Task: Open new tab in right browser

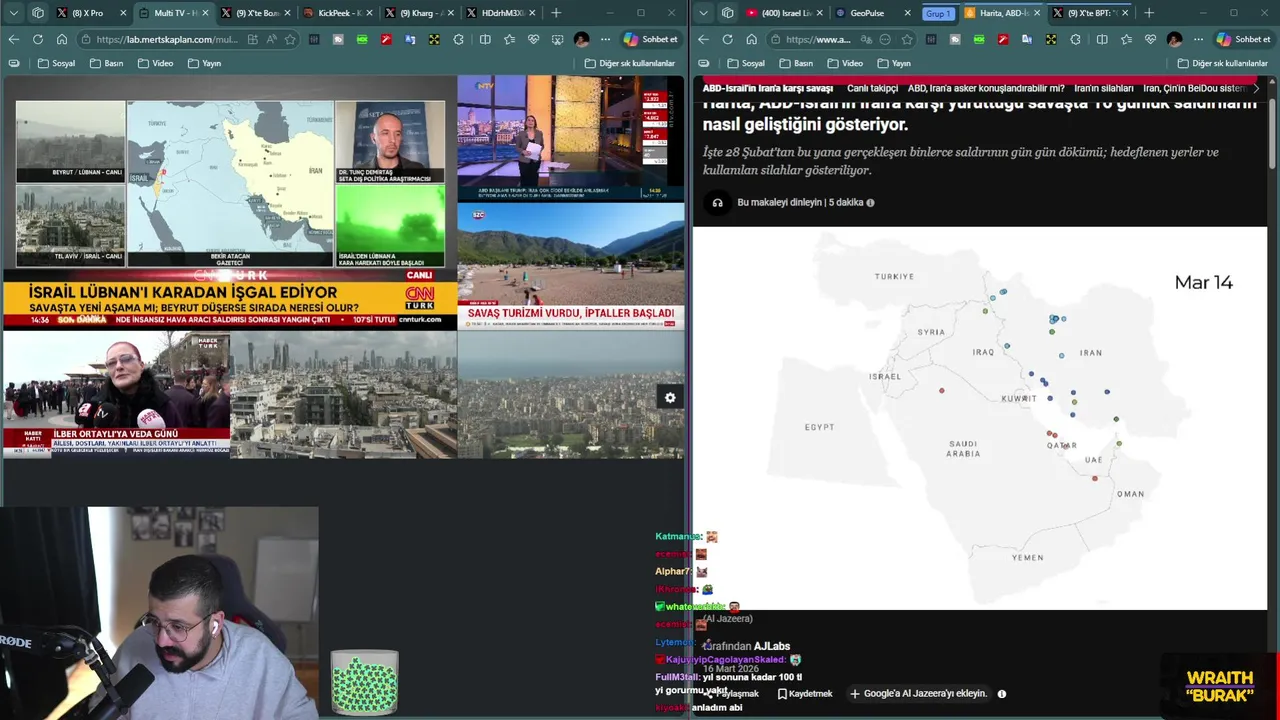Action: click(1148, 13)
